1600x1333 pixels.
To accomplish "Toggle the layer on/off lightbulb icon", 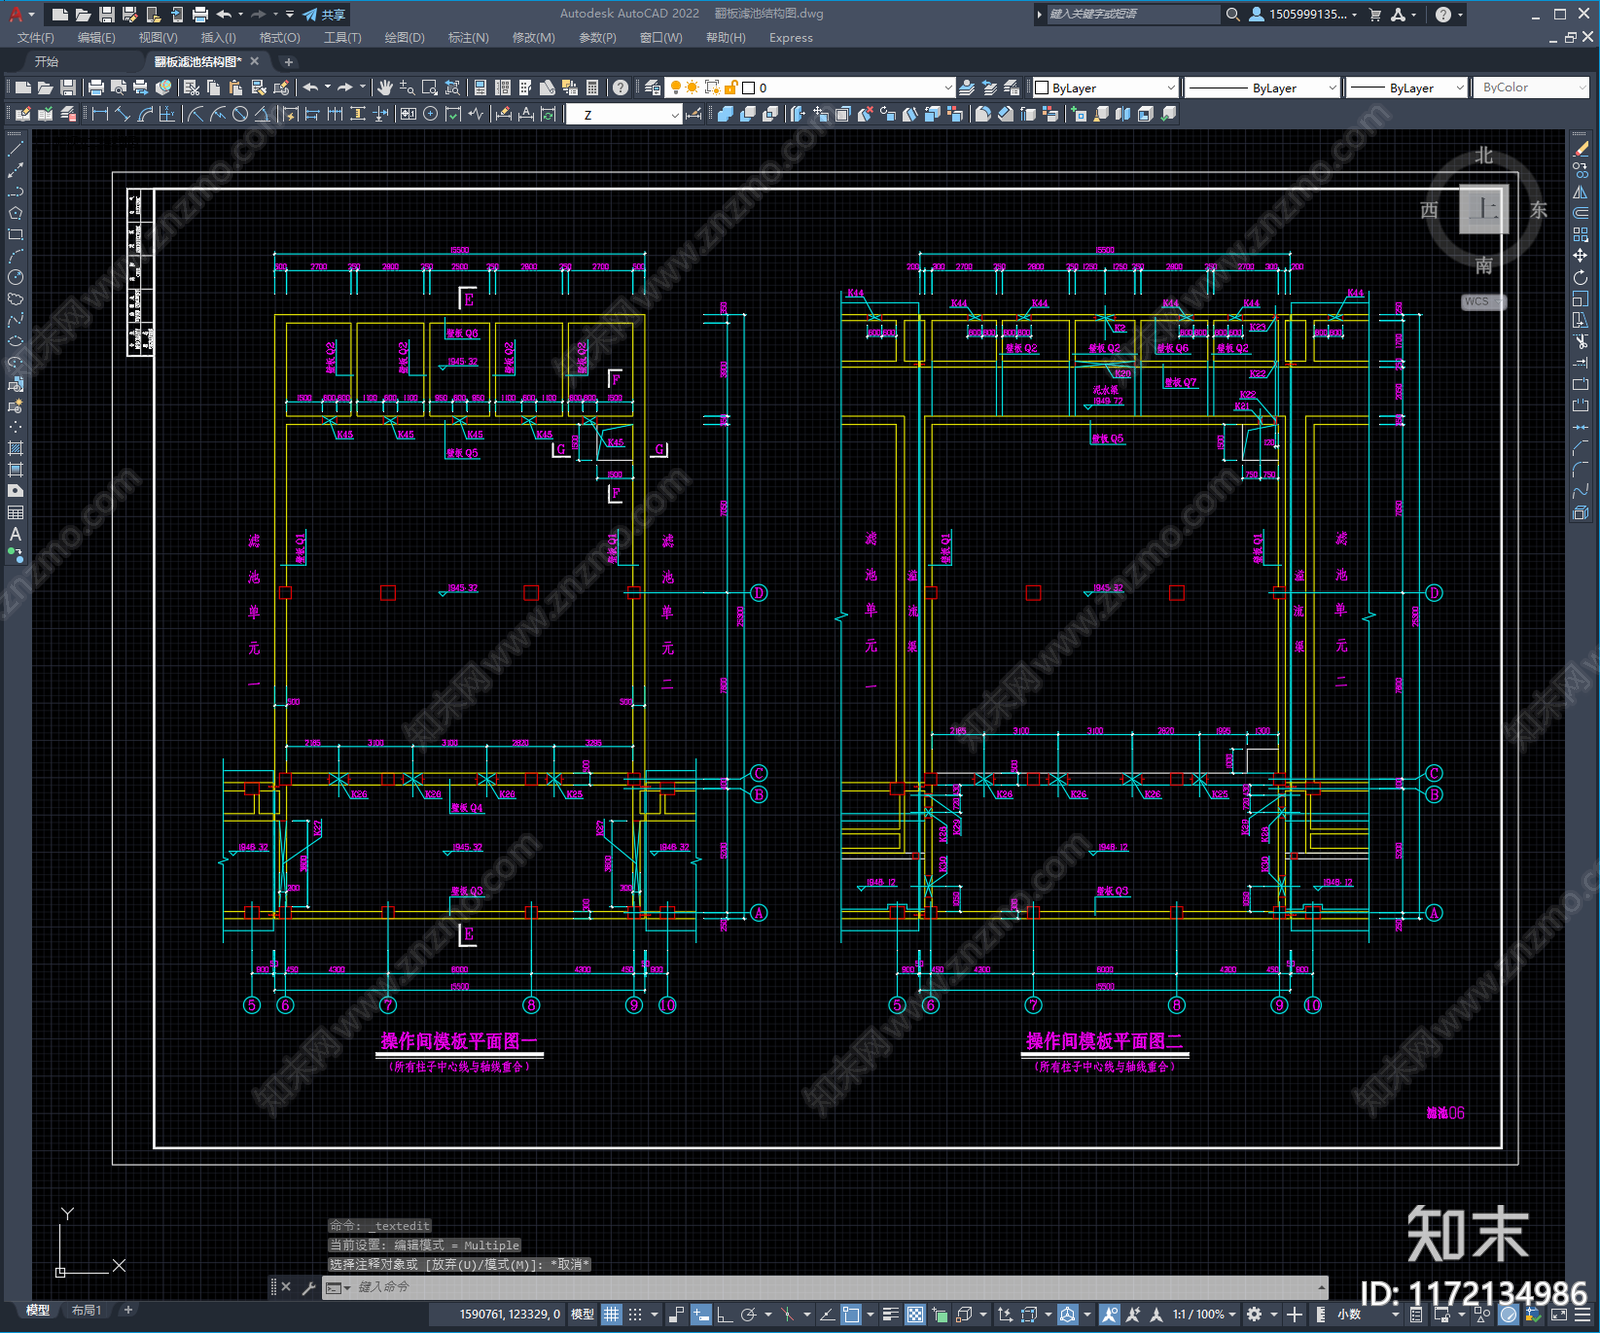I will point(675,88).
